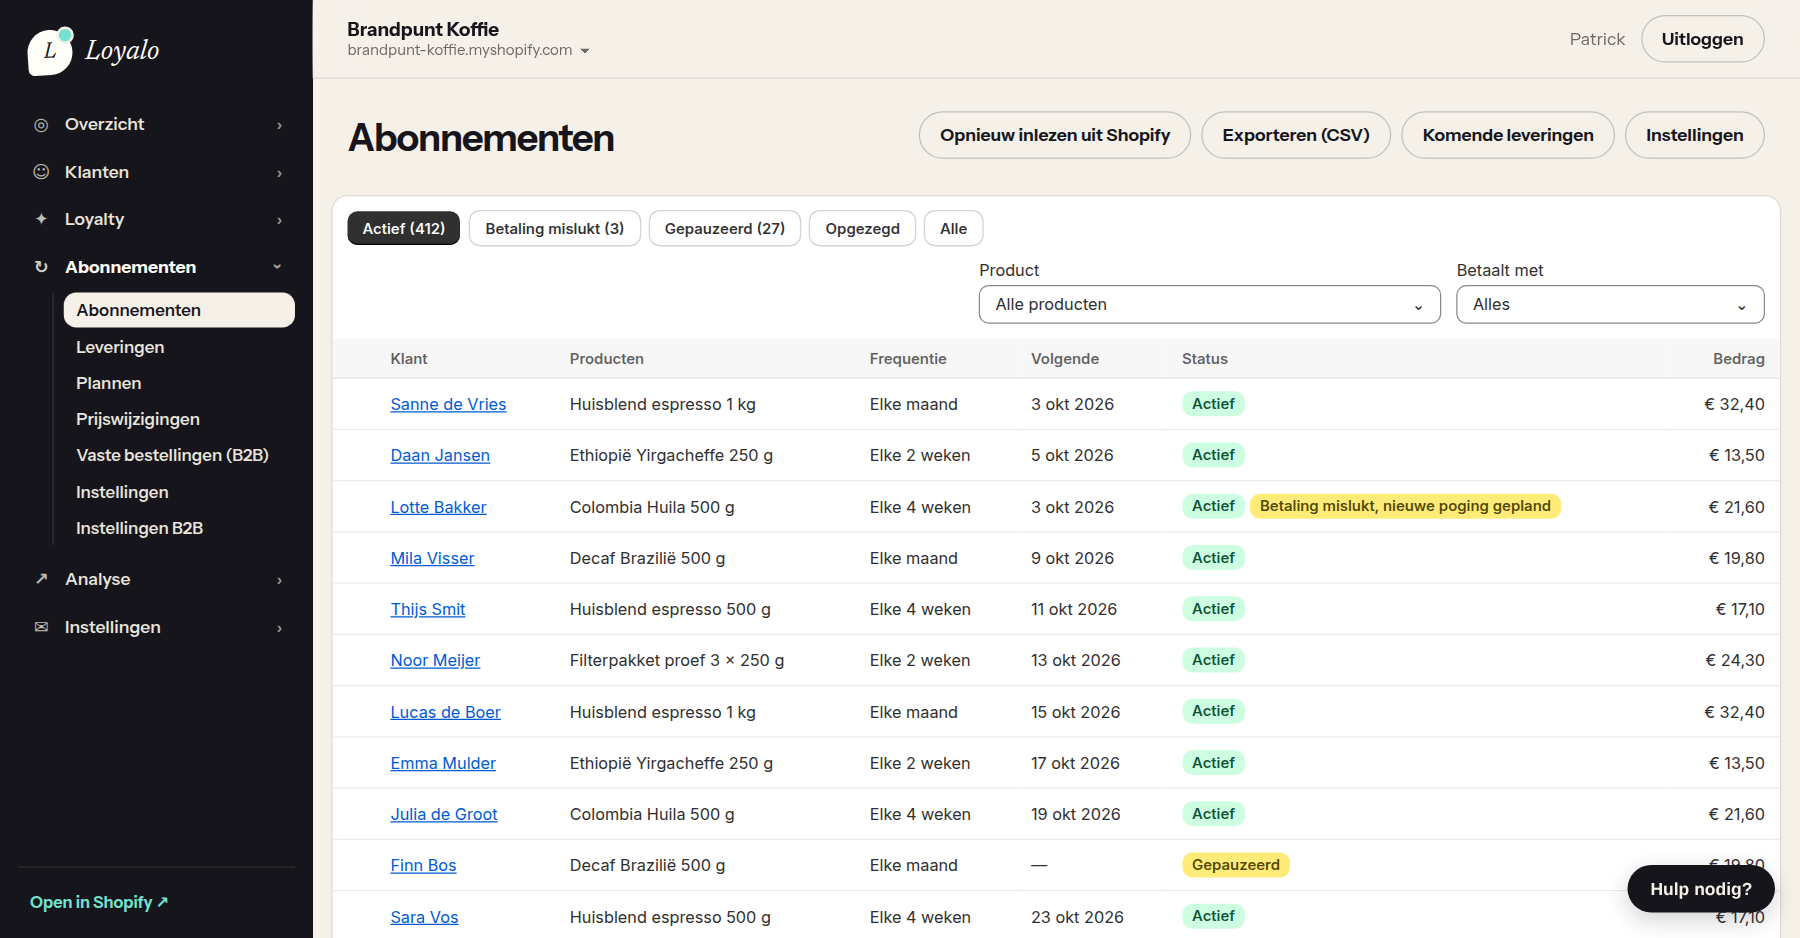Open the Betaalt met dropdown
1800x938 pixels.
[x=1610, y=304]
